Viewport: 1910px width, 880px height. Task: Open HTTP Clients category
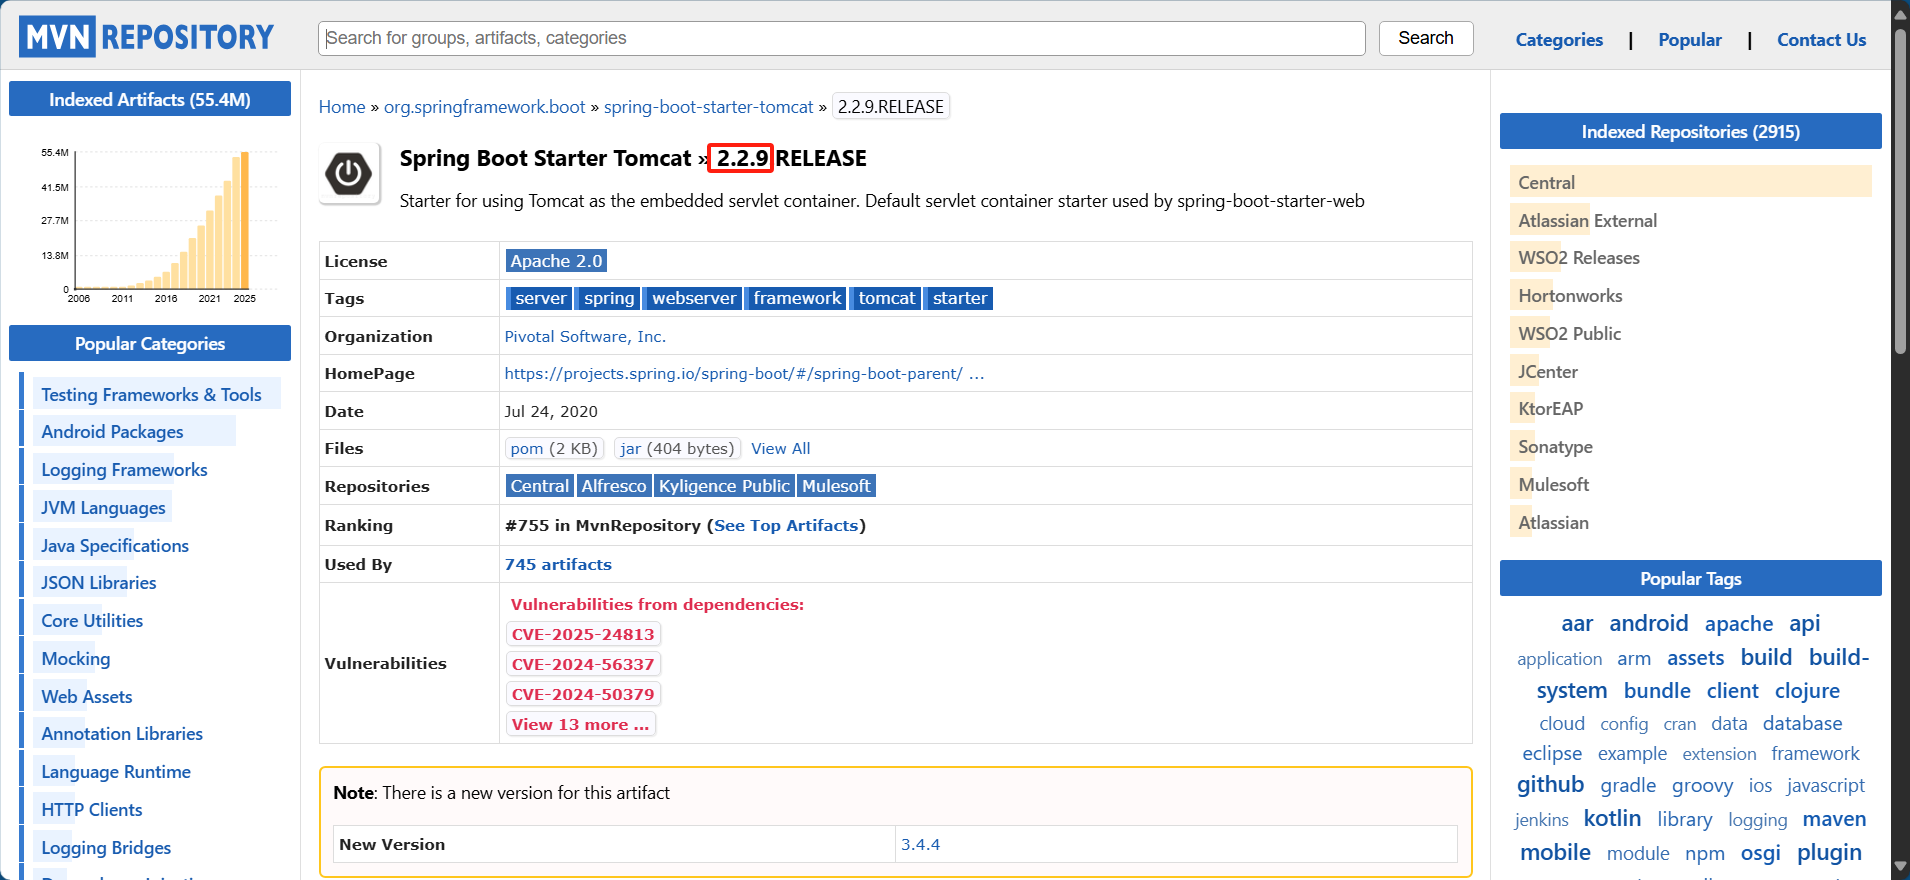click(91, 810)
